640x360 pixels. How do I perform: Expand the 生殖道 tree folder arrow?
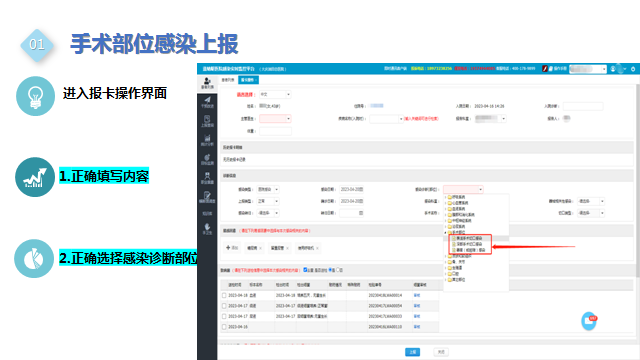click(x=446, y=268)
